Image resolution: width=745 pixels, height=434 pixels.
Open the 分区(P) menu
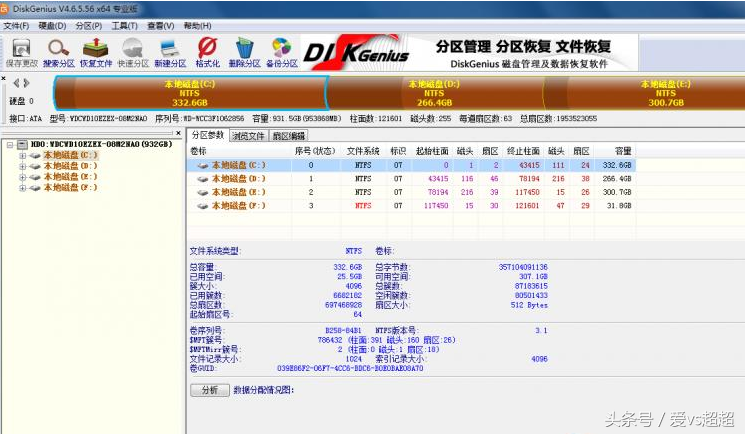89,26
